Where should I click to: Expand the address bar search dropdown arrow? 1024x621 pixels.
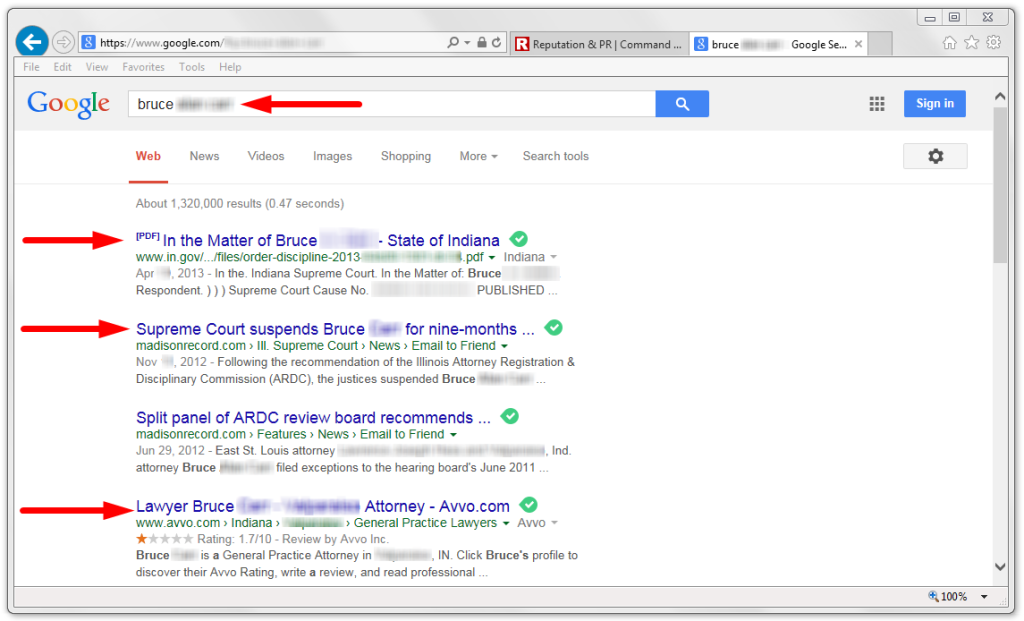[x=467, y=43]
